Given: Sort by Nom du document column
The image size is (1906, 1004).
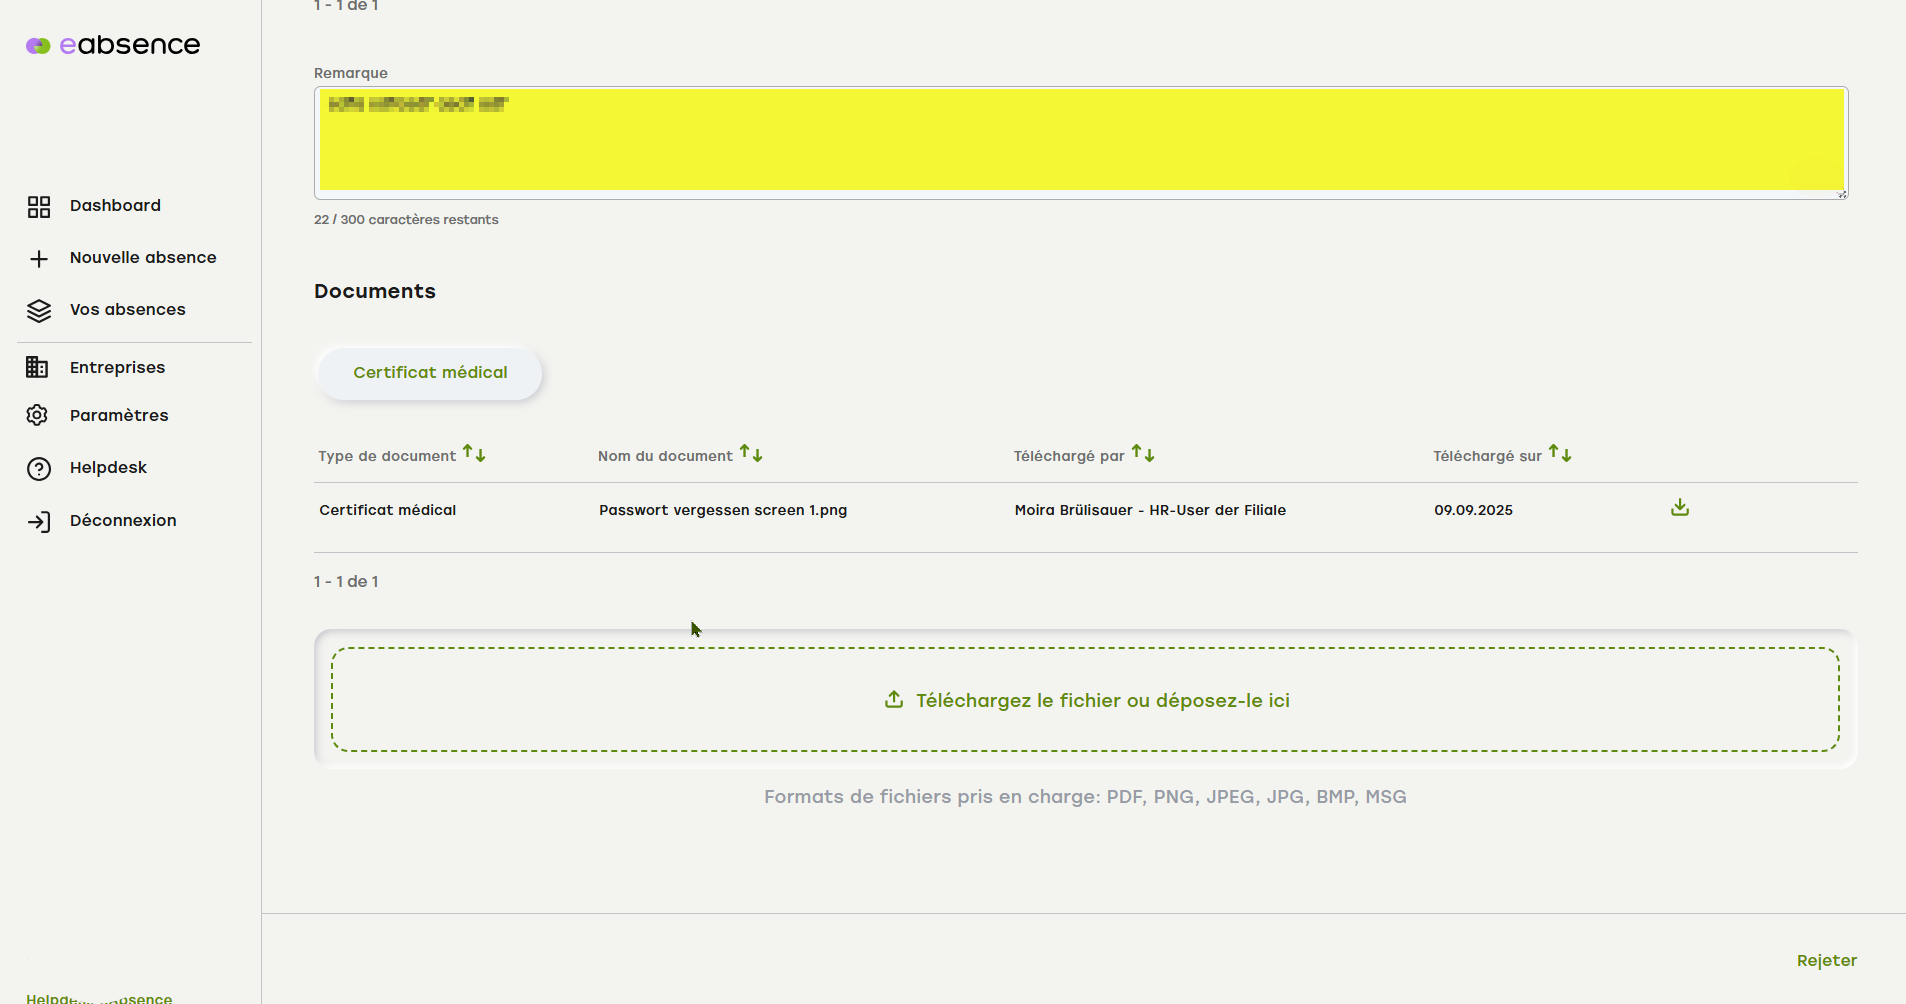Looking at the screenshot, I should pyautogui.click(x=751, y=454).
